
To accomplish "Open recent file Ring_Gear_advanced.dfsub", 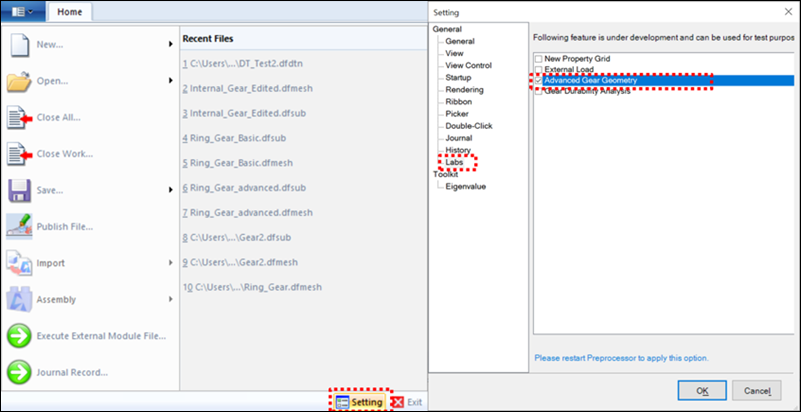I will (x=244, y=188).
